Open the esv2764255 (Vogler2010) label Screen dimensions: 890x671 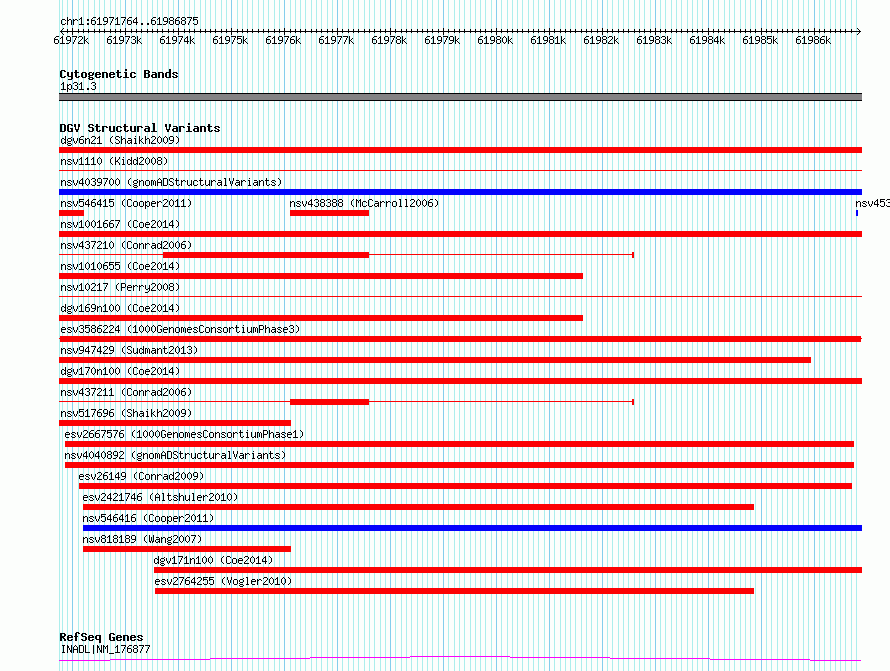223,581
